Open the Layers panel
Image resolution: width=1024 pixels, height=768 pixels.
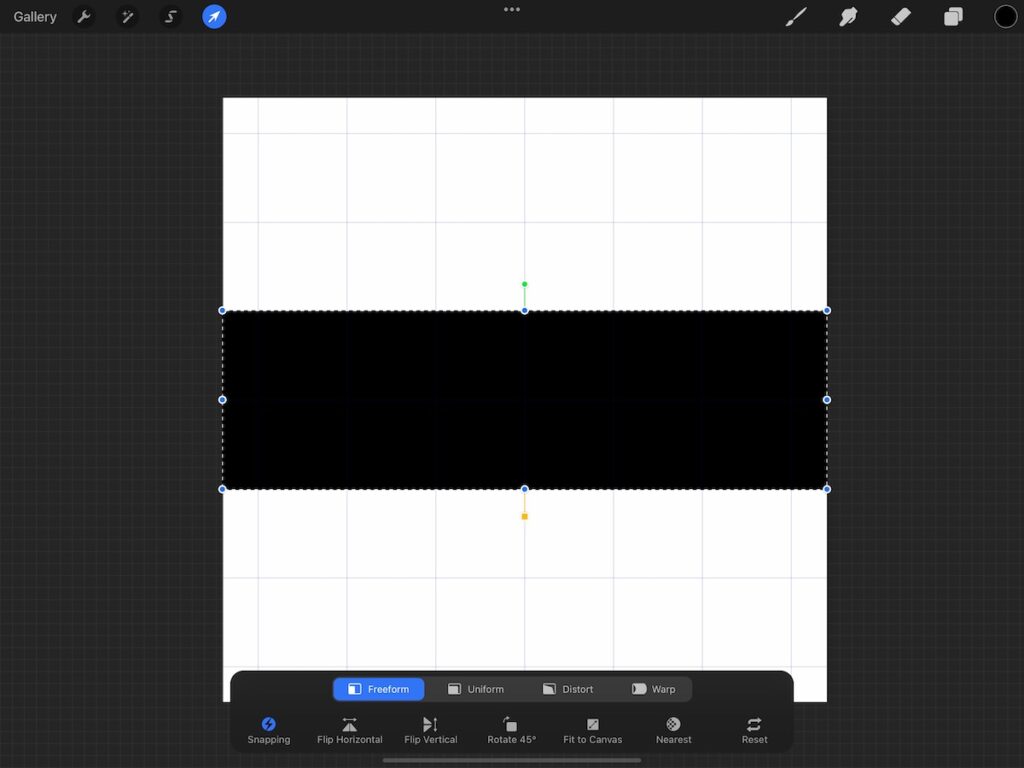[952, 16]
